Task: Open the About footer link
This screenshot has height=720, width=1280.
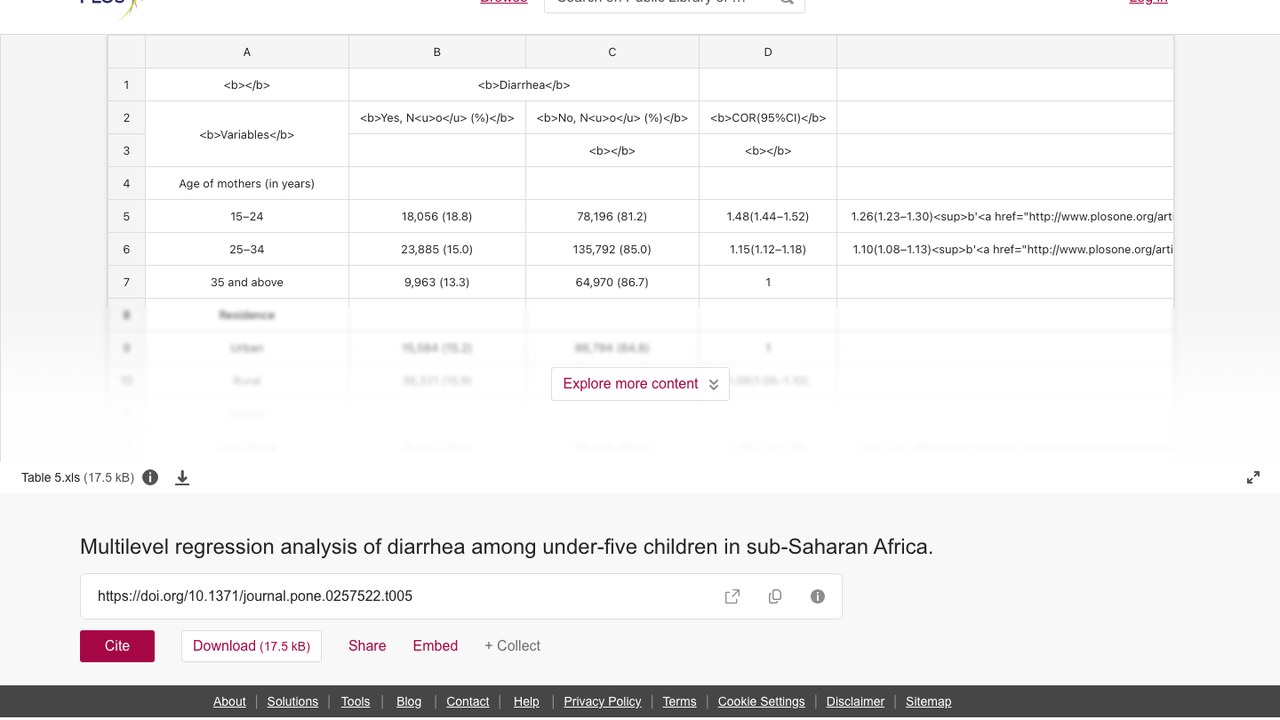Action: [x=229, y=701]
